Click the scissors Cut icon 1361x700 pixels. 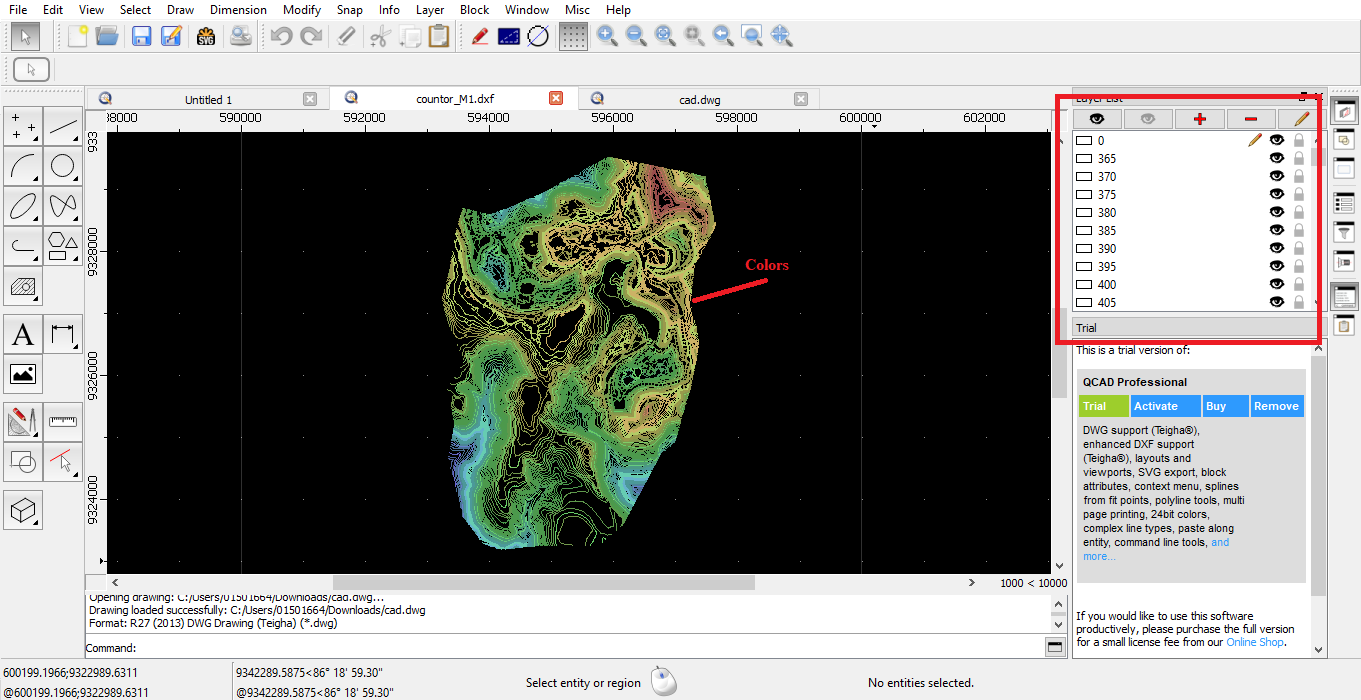coord(379,37)
